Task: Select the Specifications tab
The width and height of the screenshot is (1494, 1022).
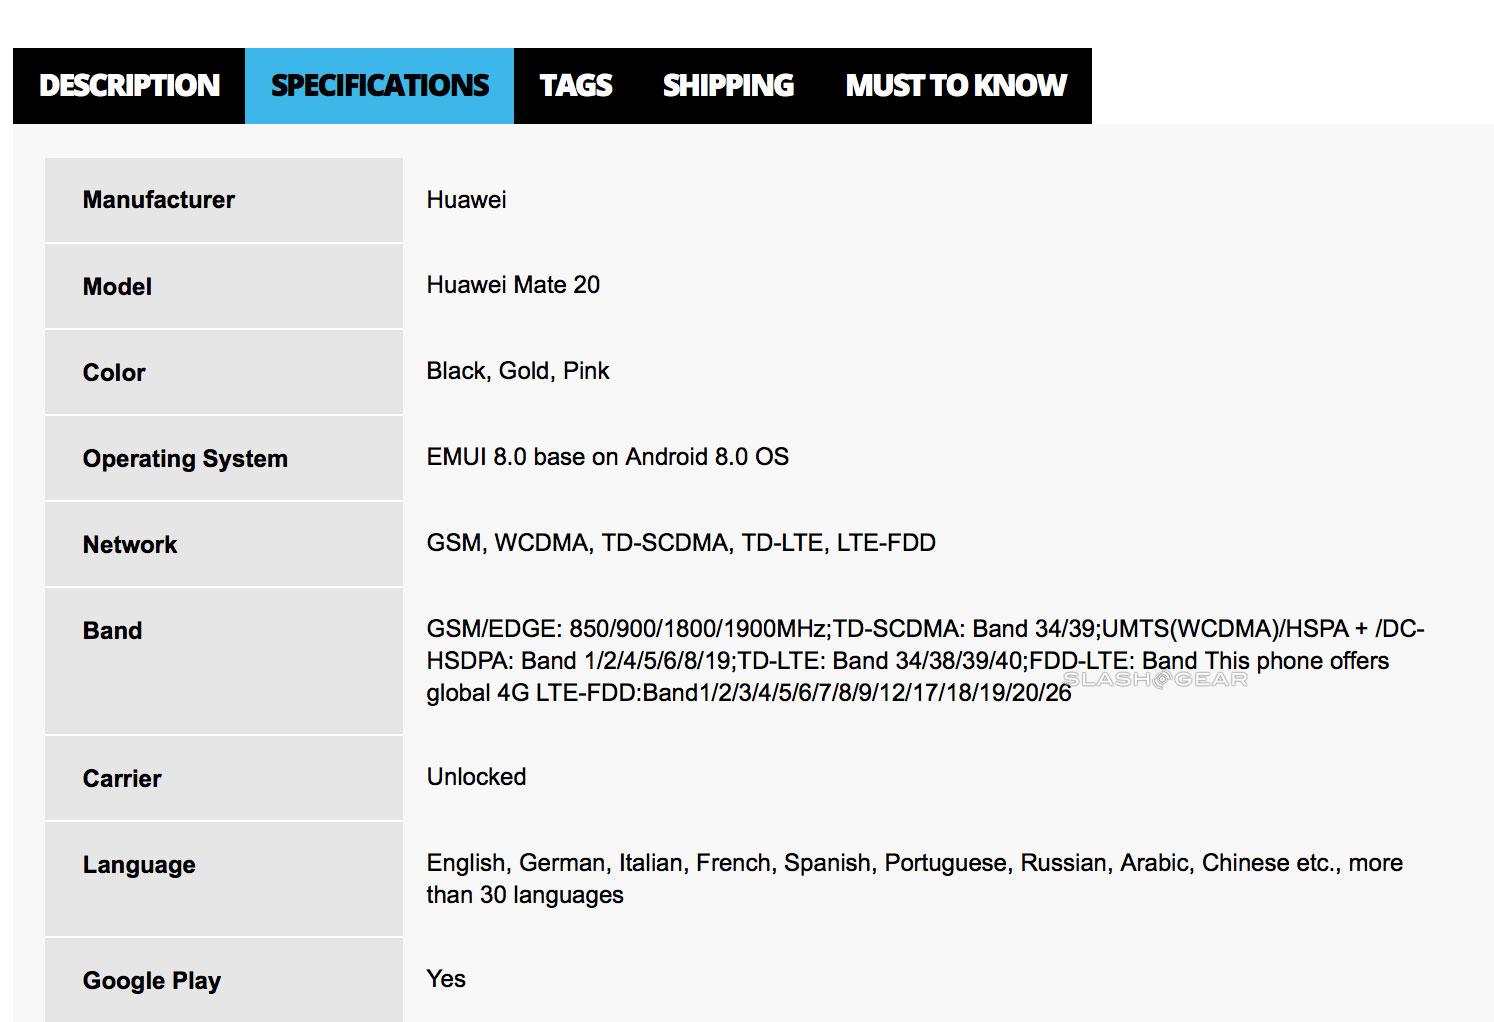Action: pyautogui.click(x=380, y=86)
